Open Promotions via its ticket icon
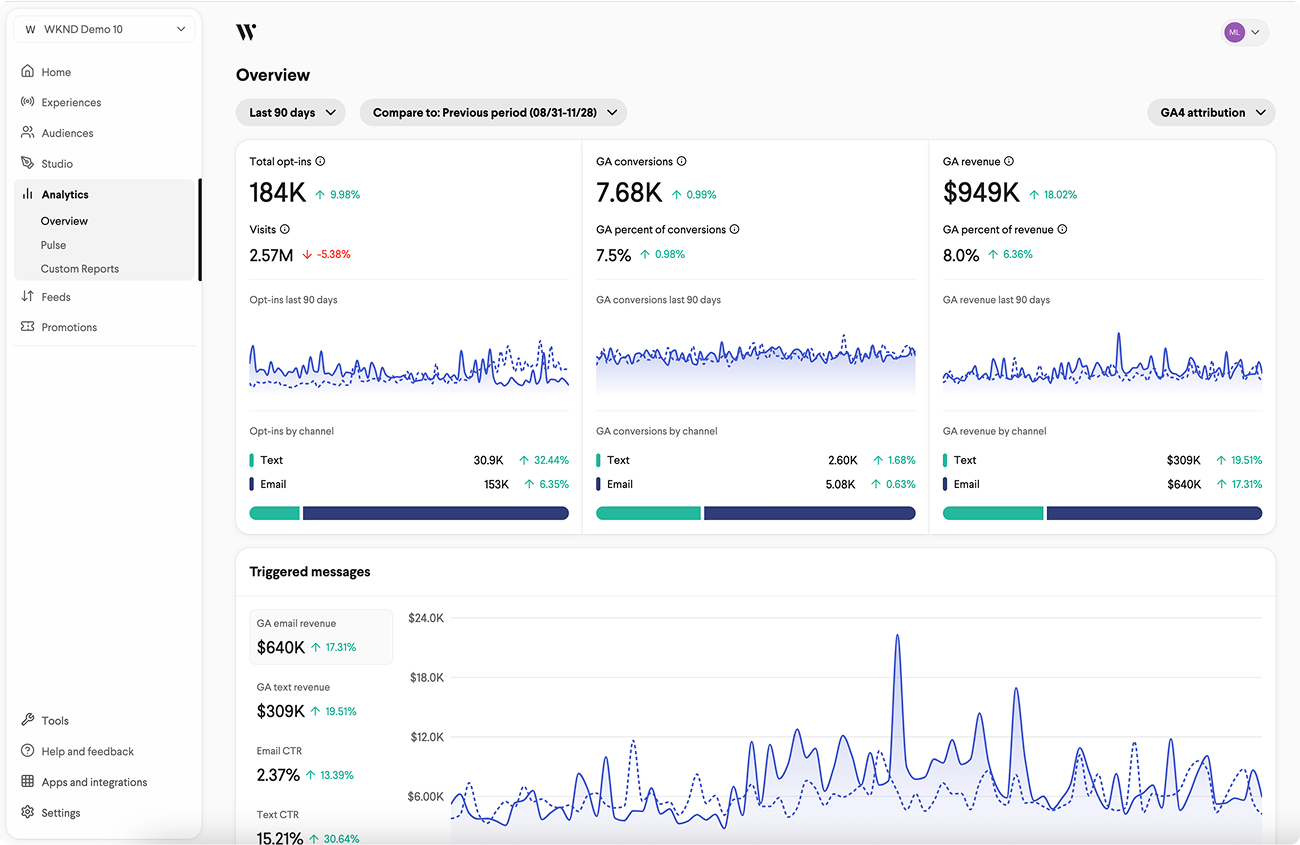 click(27, 327)
